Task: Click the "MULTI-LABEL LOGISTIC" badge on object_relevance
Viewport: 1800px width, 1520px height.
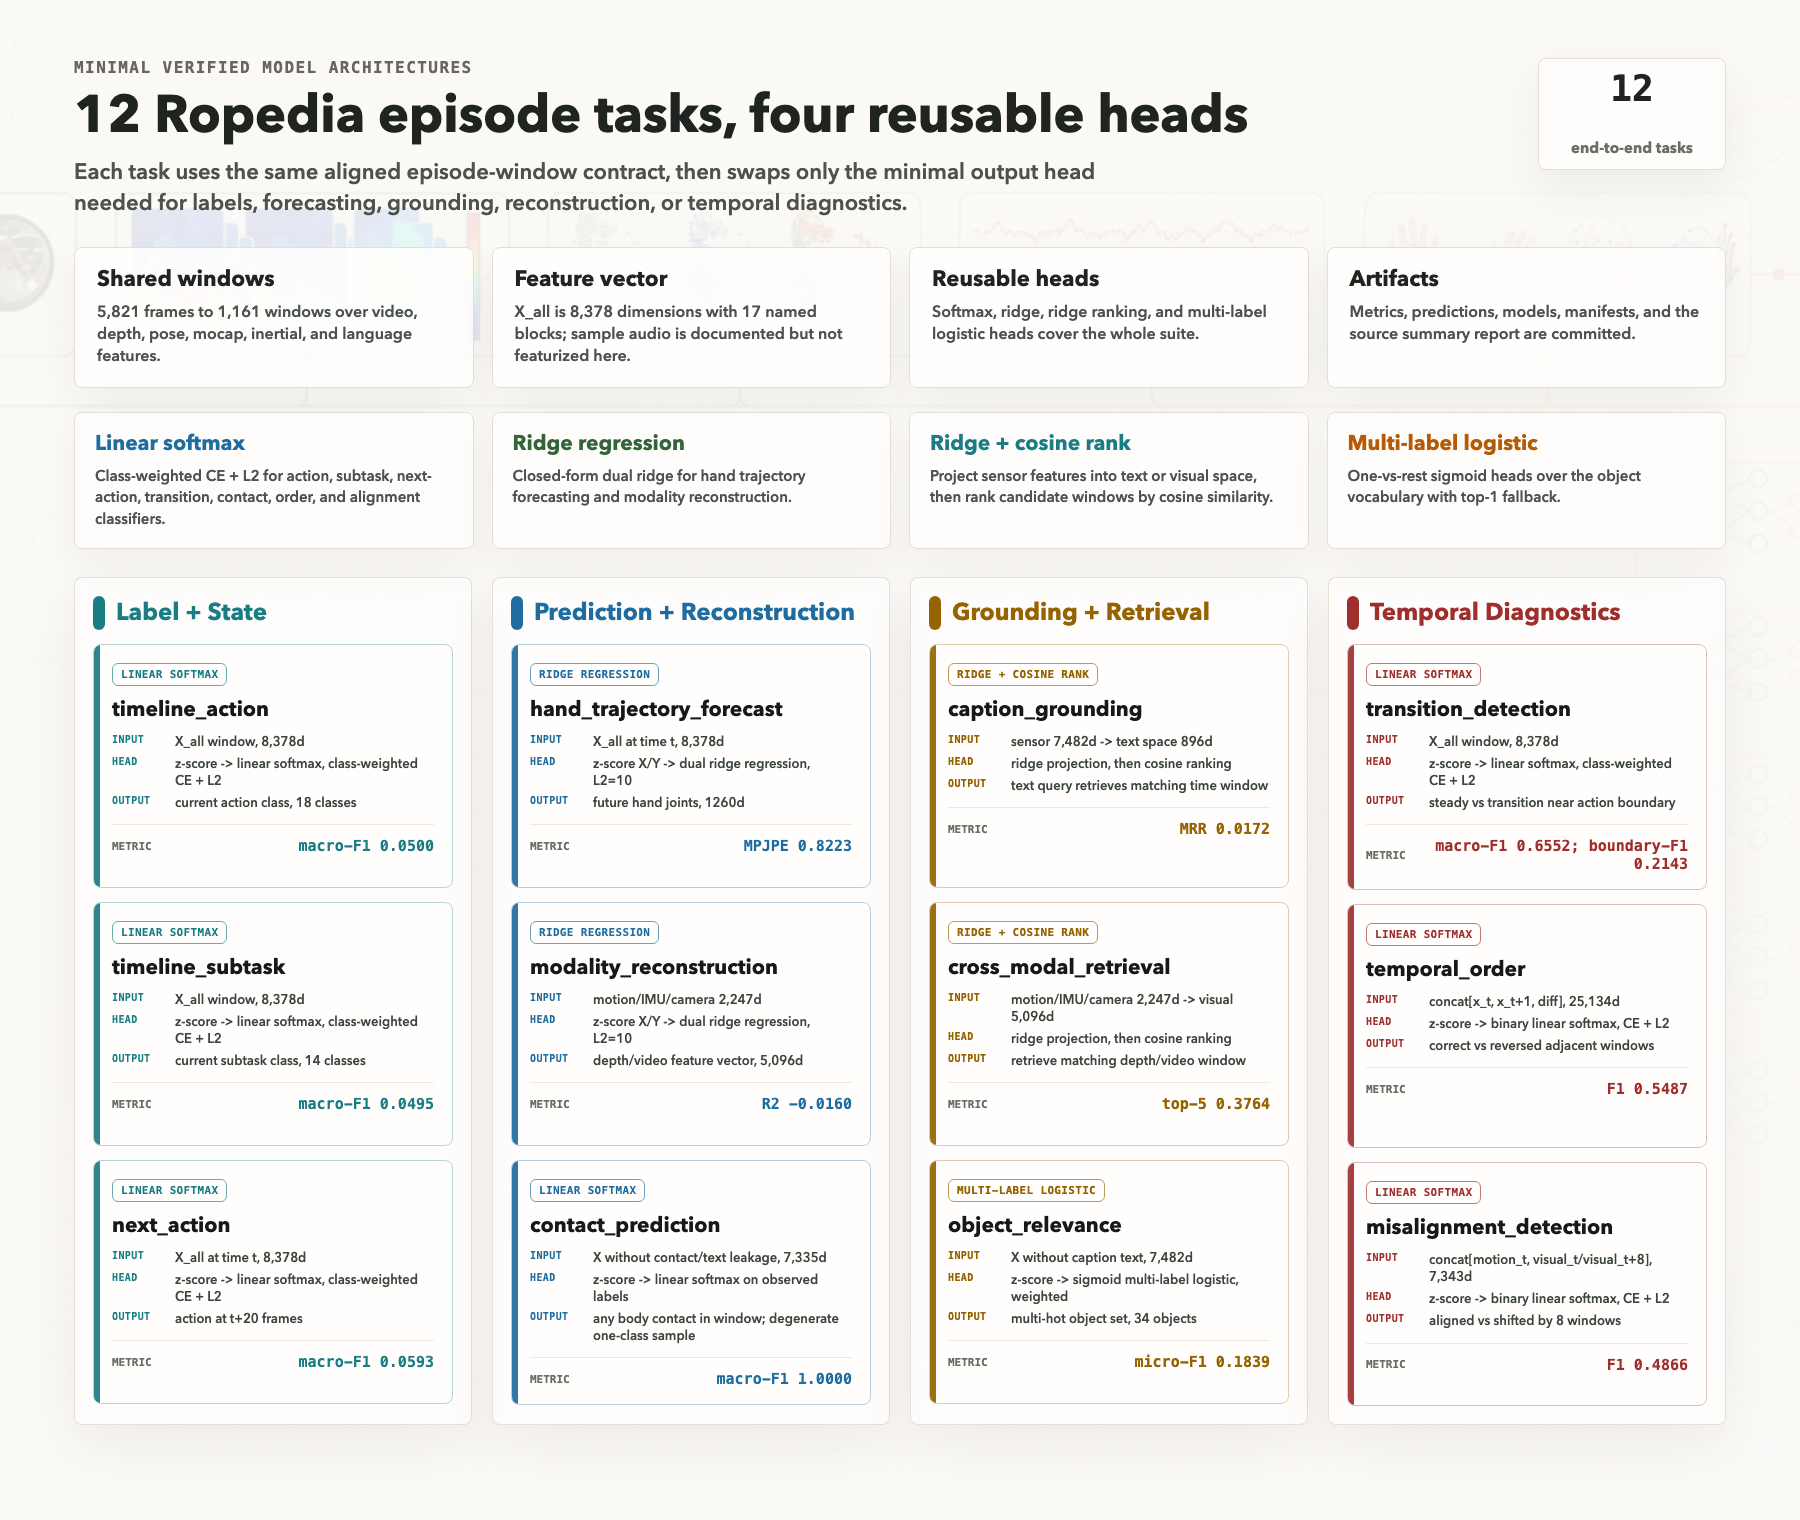Action: [x=1026, y=1190]
